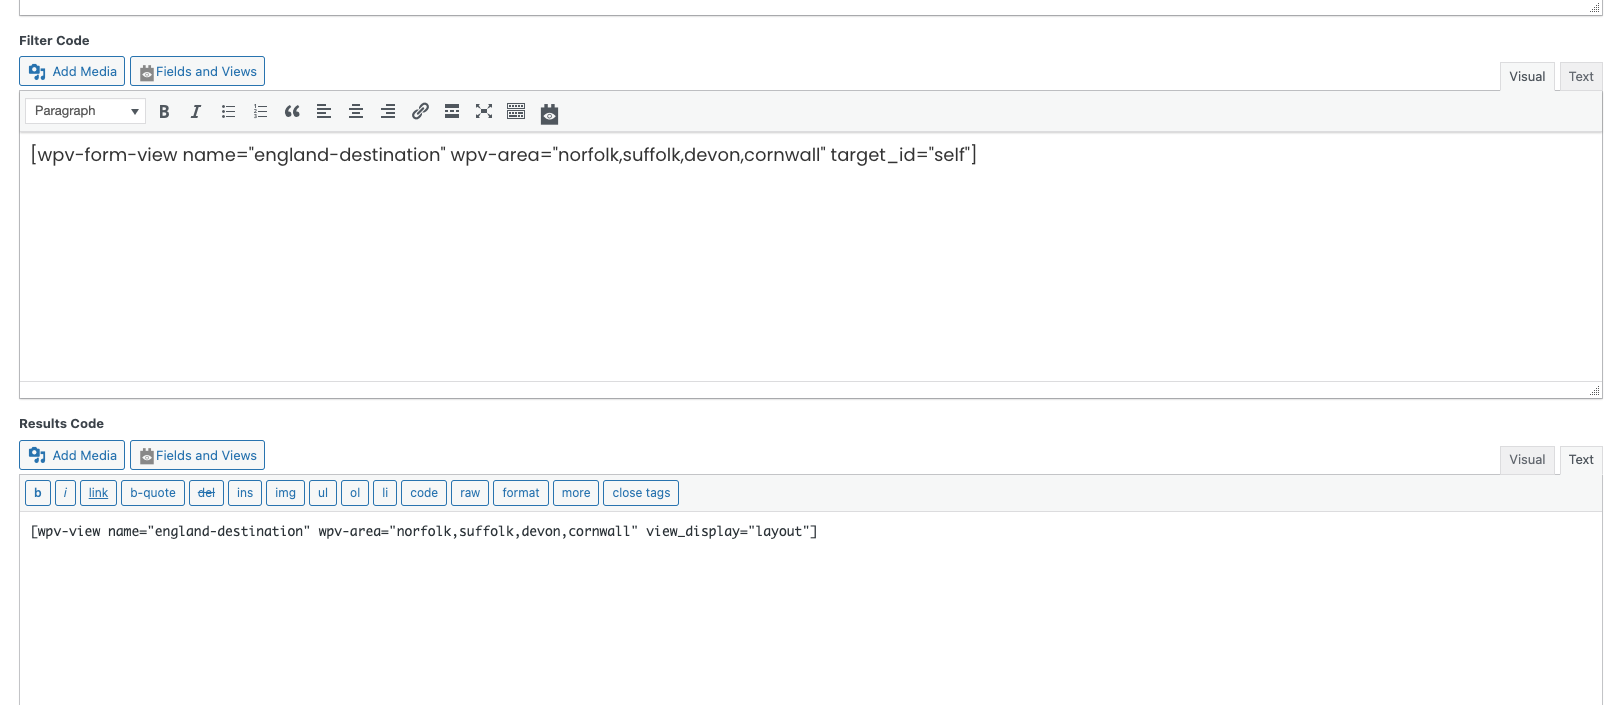Image resolution: width=1610 pixels, height=705 pixels.
Task: Insert numbered list in Filter Code editor
Action: tap(260, 112)
